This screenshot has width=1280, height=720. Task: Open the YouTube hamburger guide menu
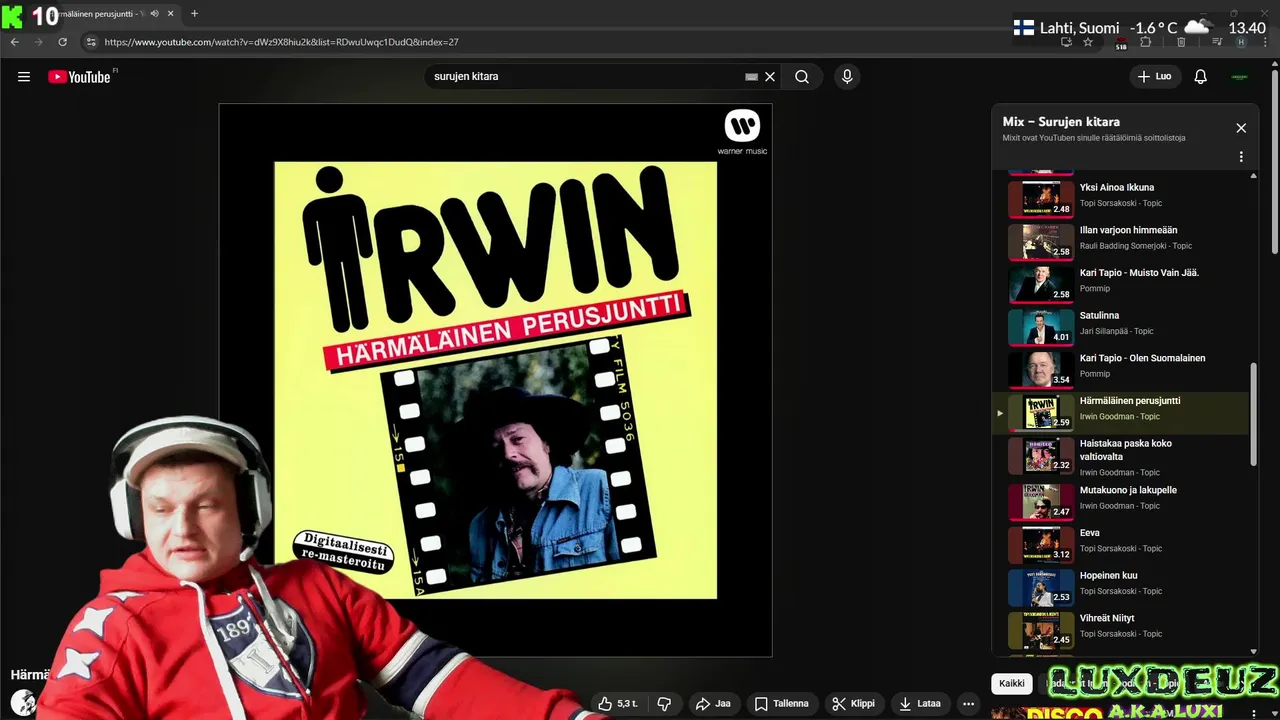pos(24,77)
